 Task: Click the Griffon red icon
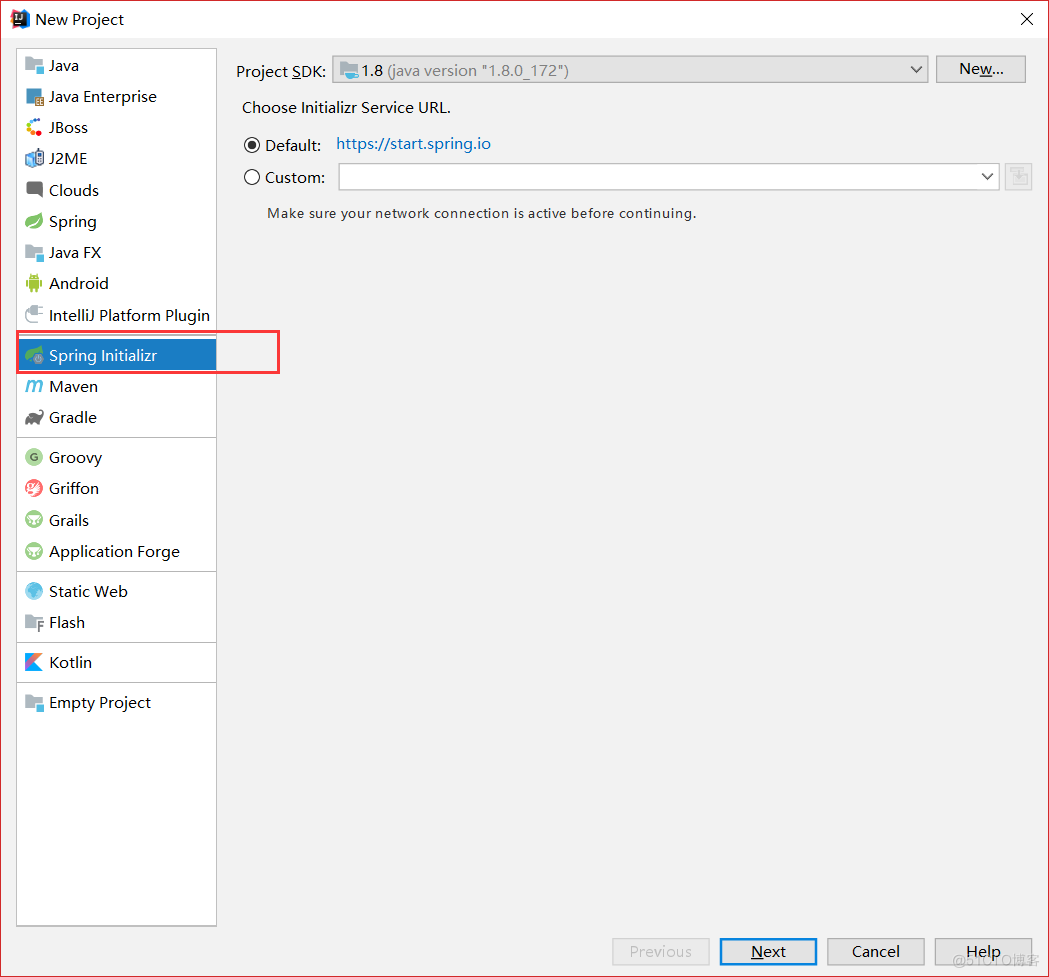click(34, 488)
